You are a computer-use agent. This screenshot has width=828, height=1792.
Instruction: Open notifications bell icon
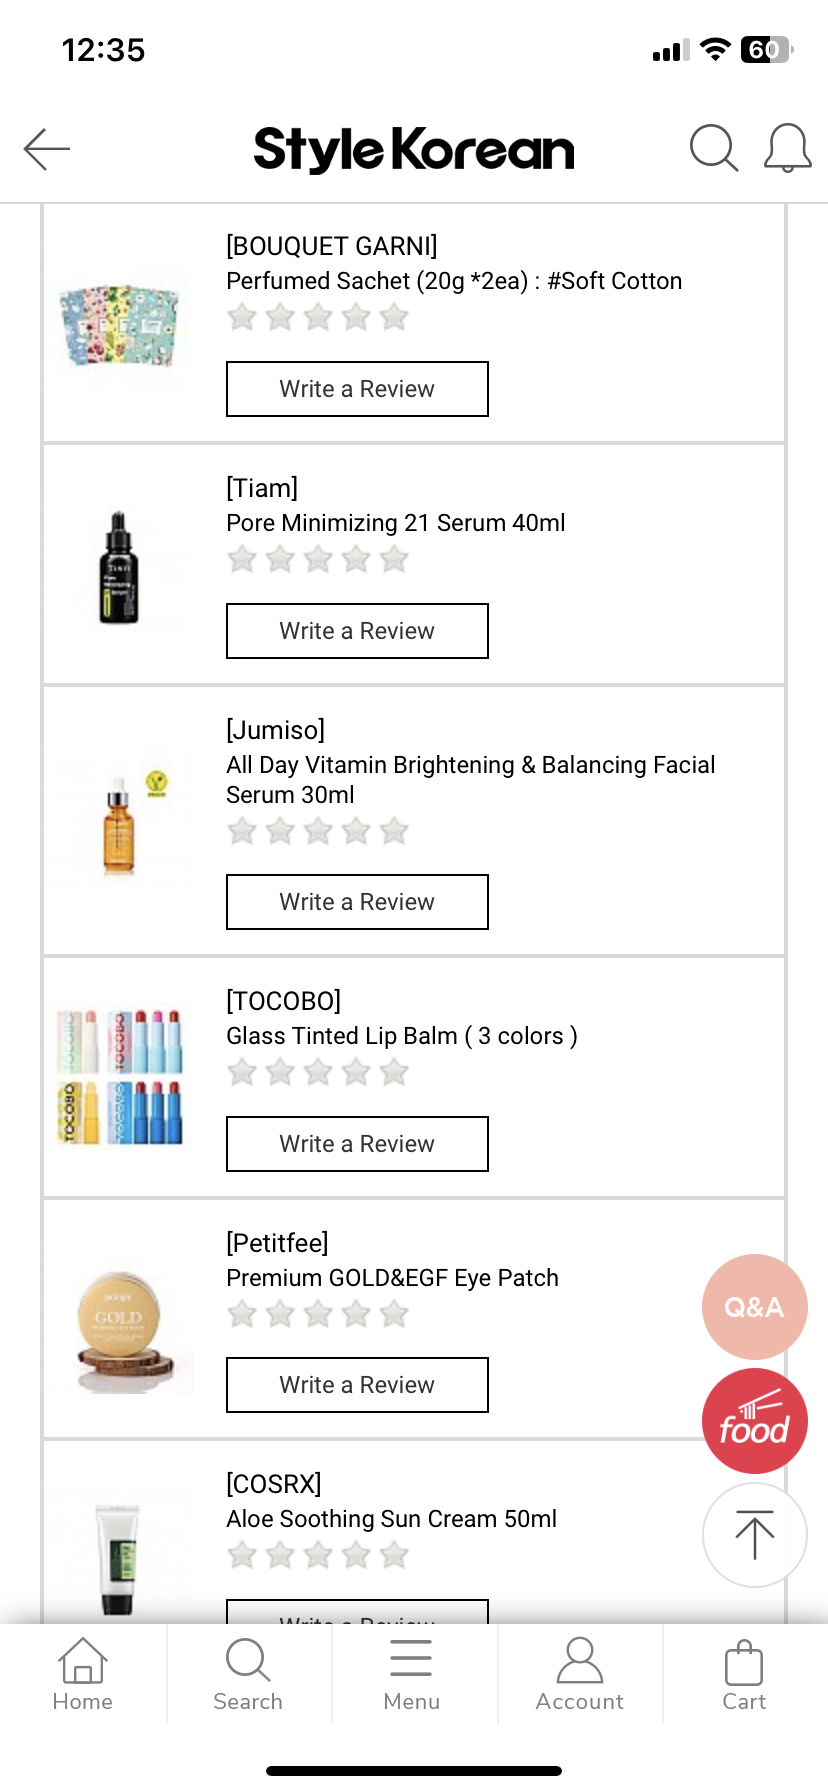787,149
